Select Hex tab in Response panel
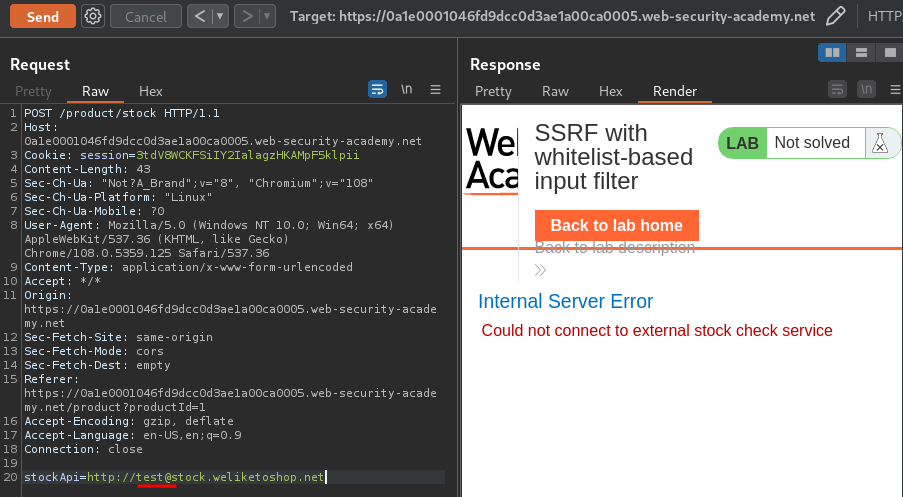The width and height of the screenshot is (903, 497). 610,91
